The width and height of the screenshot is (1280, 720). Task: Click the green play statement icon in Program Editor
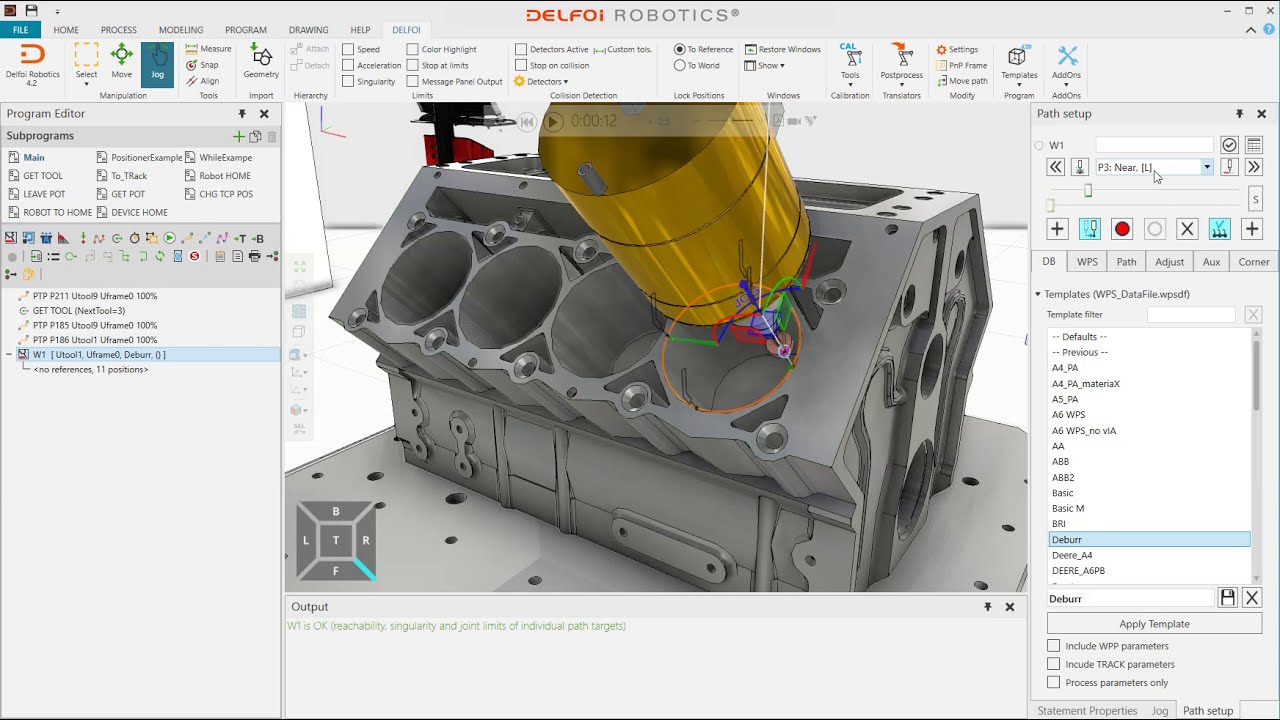coord(169,238)
